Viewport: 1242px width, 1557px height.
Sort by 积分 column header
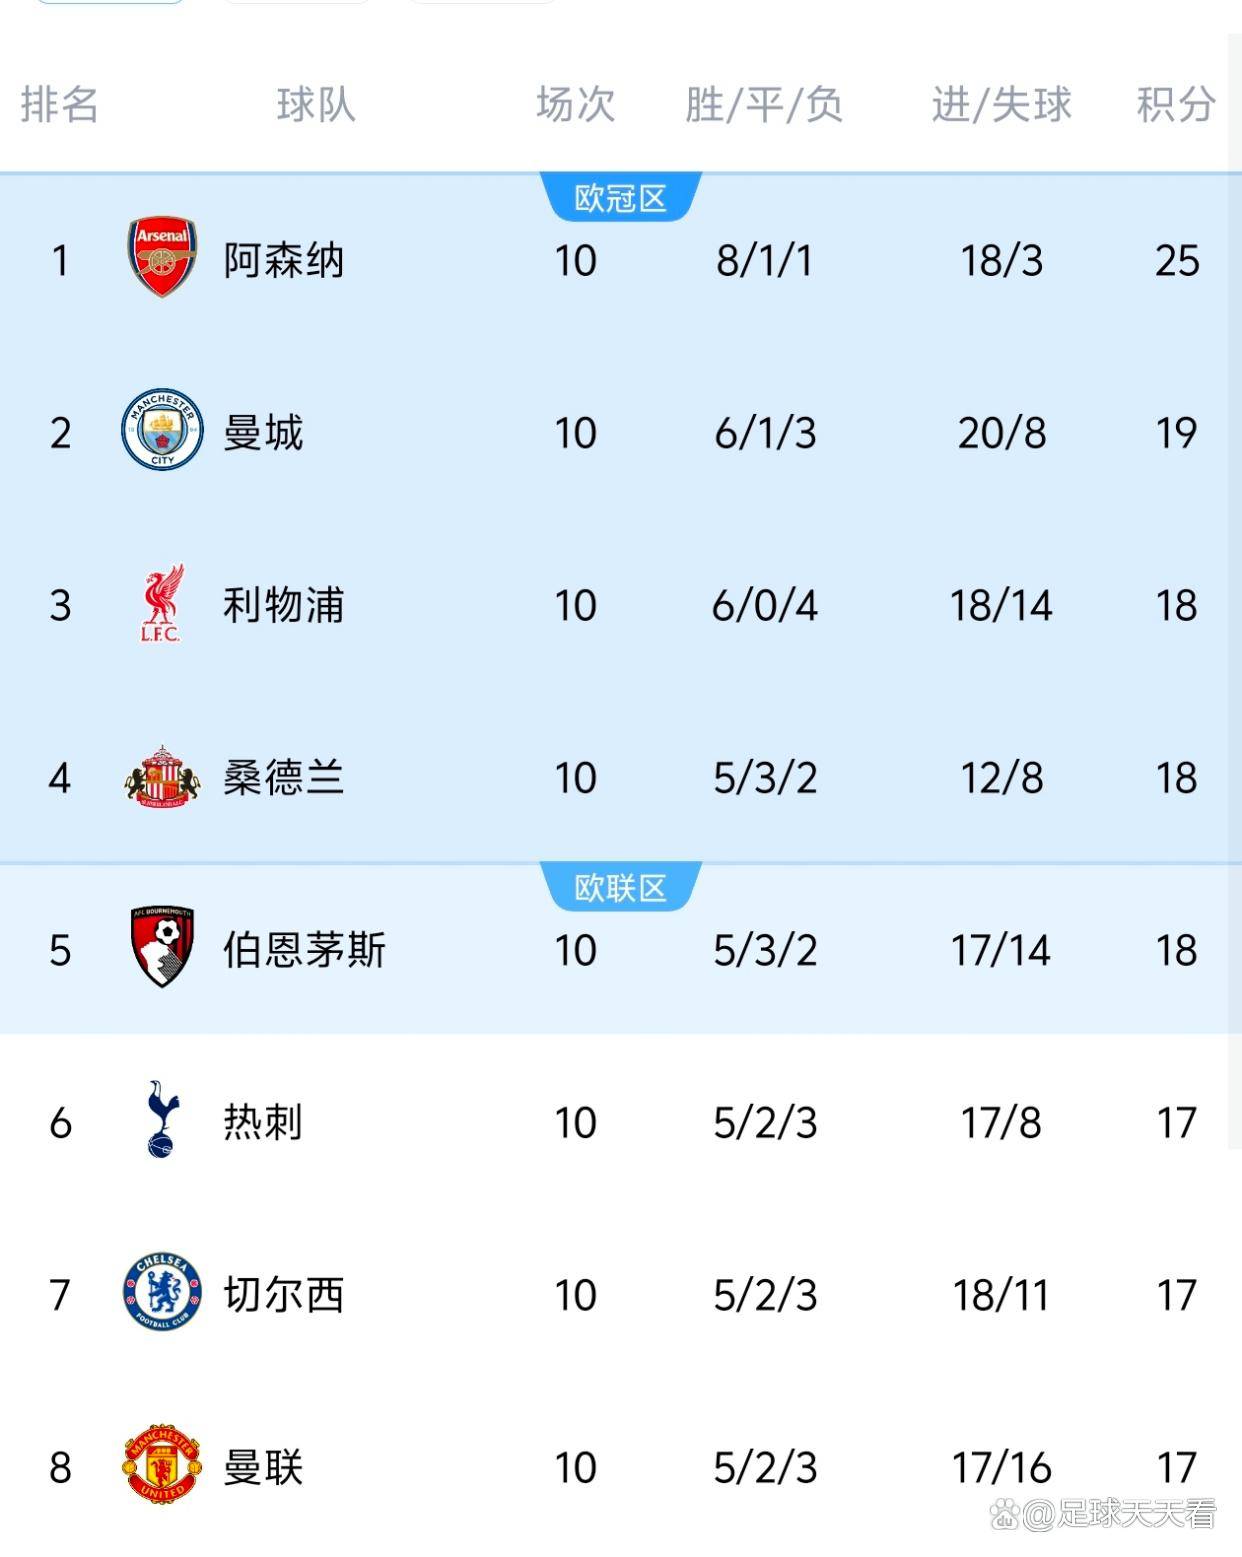1176,104
